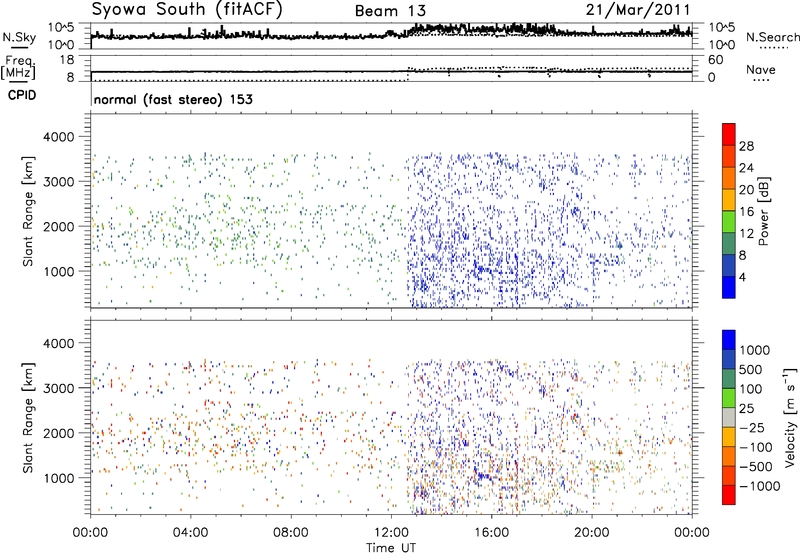
Task: Click the 'CPID' label
Action: pyautogui.click(x=21, y=95)
